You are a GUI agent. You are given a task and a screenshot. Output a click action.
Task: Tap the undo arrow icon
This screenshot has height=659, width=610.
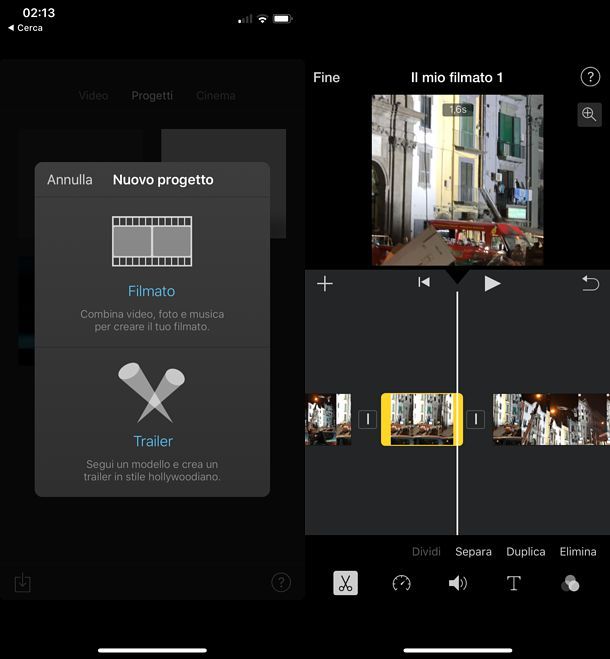[590, 283]
